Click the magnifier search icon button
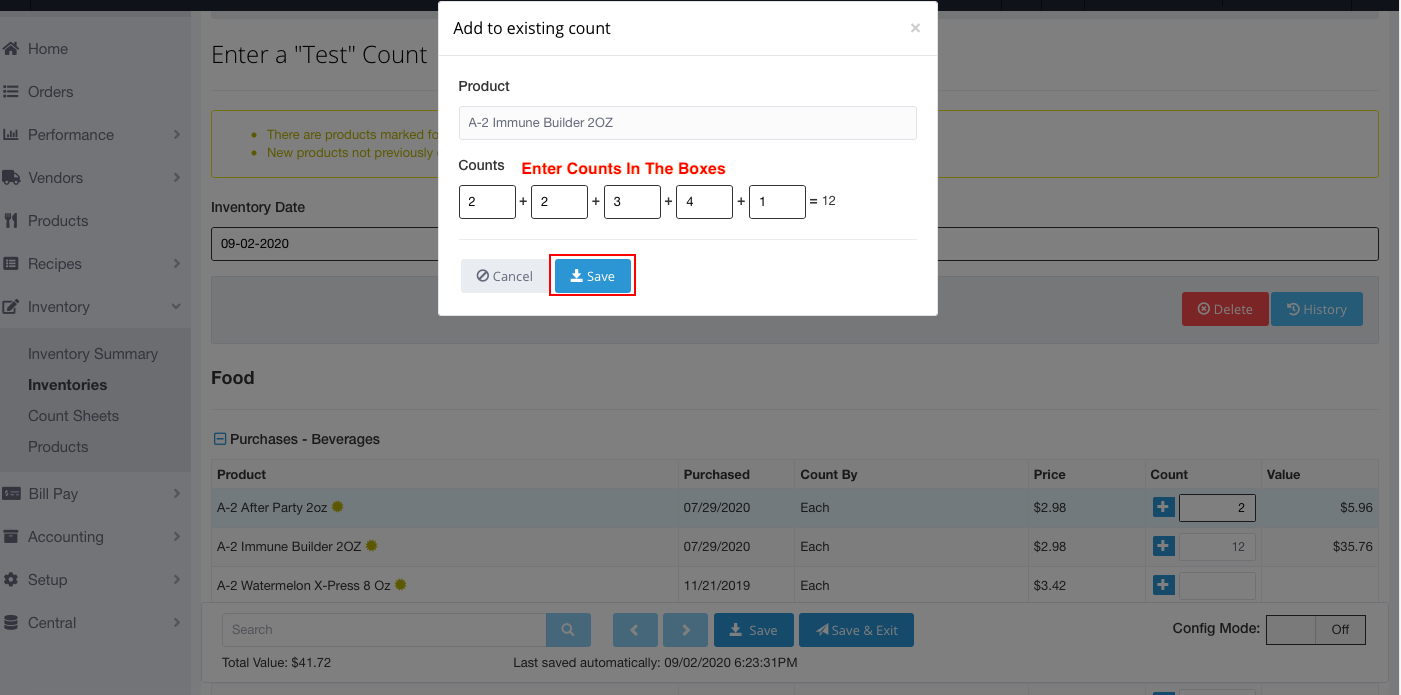Screen dimensions: 1401x695 (568, 630)
